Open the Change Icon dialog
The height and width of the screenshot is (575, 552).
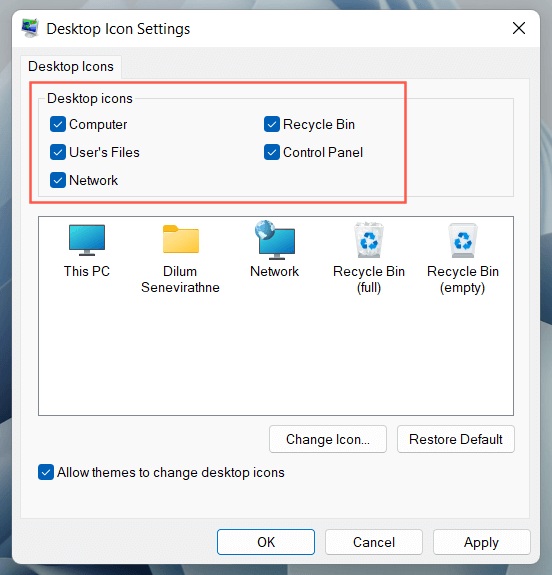click(328, 439)
